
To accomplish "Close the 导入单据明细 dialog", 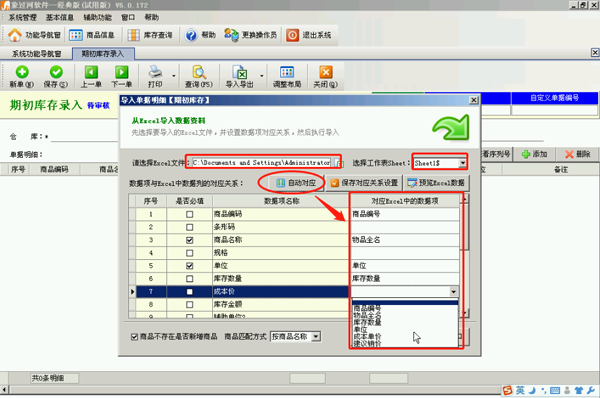I will [473, 100].
